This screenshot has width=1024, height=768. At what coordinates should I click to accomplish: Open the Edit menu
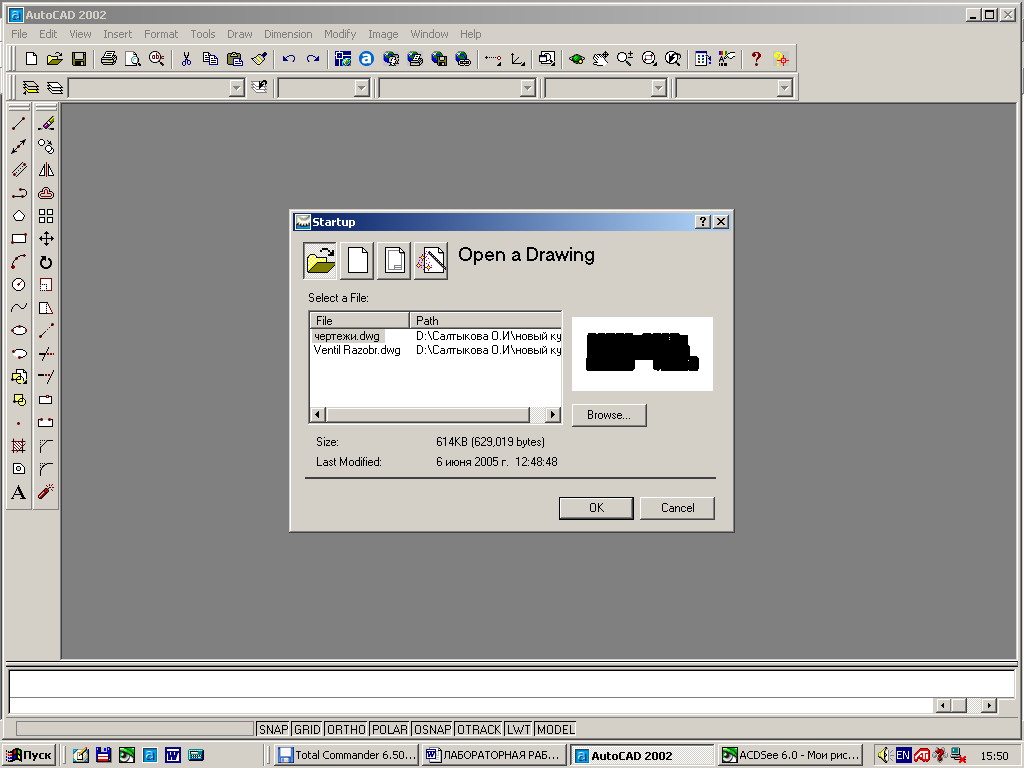(x=48, y=34)
